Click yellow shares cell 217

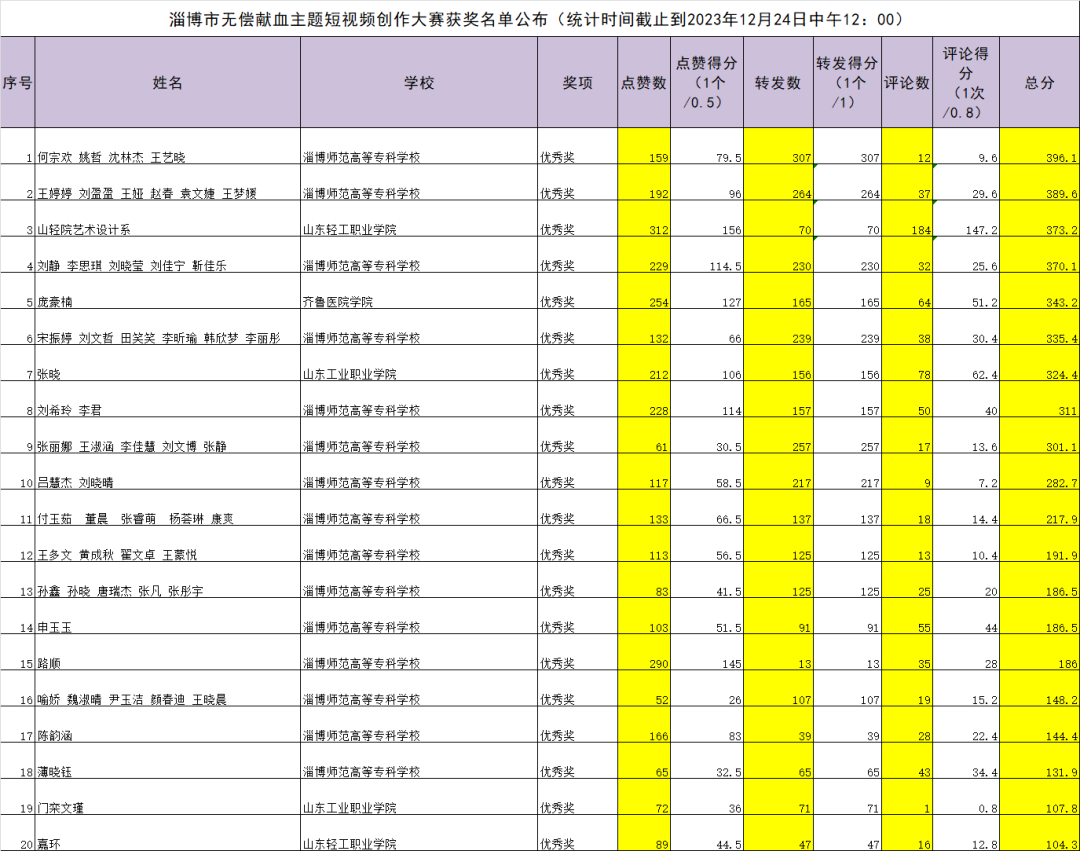tap(778, 472)
